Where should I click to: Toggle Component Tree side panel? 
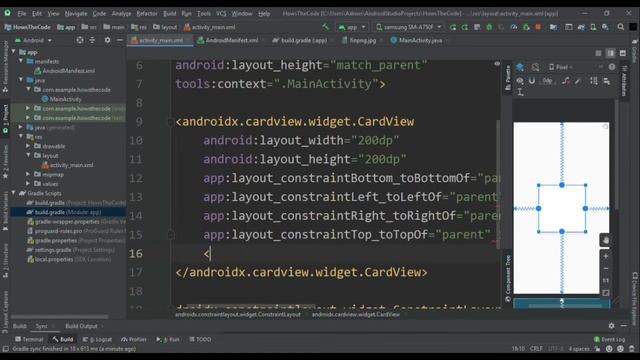click(x=508, y=278)
